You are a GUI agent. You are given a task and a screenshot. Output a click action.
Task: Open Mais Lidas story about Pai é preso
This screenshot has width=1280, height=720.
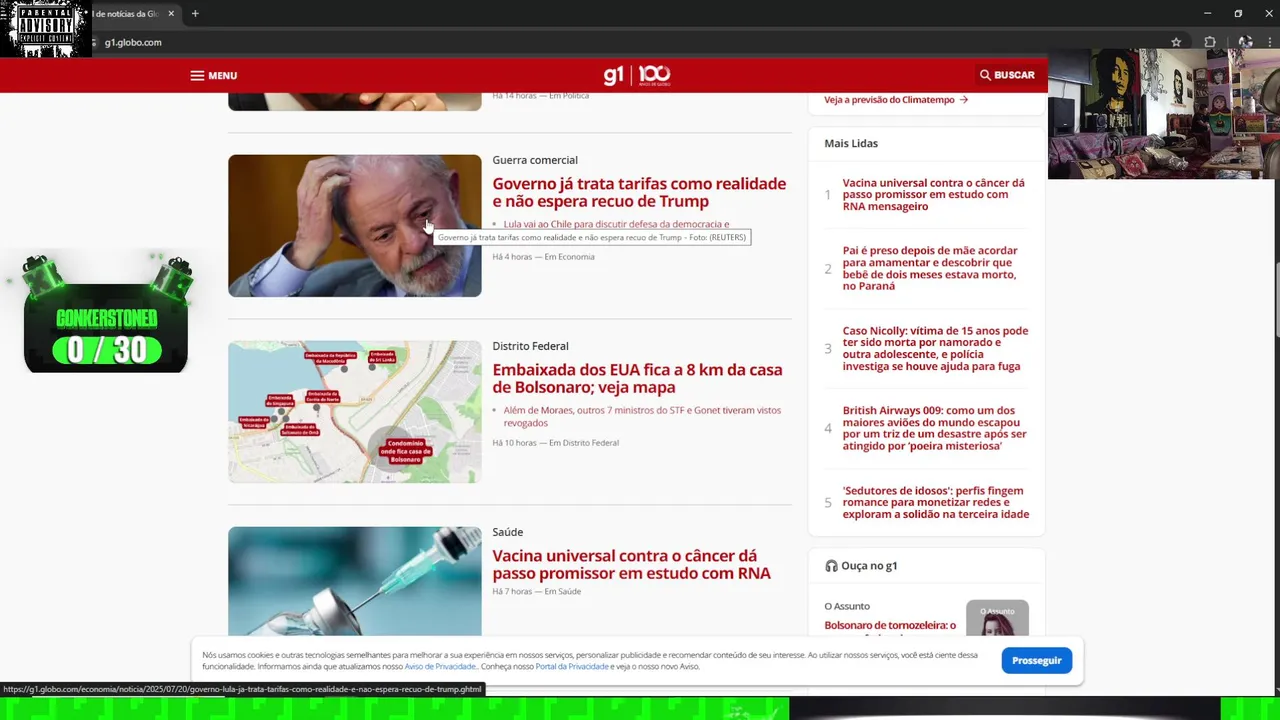pos(930,268)
